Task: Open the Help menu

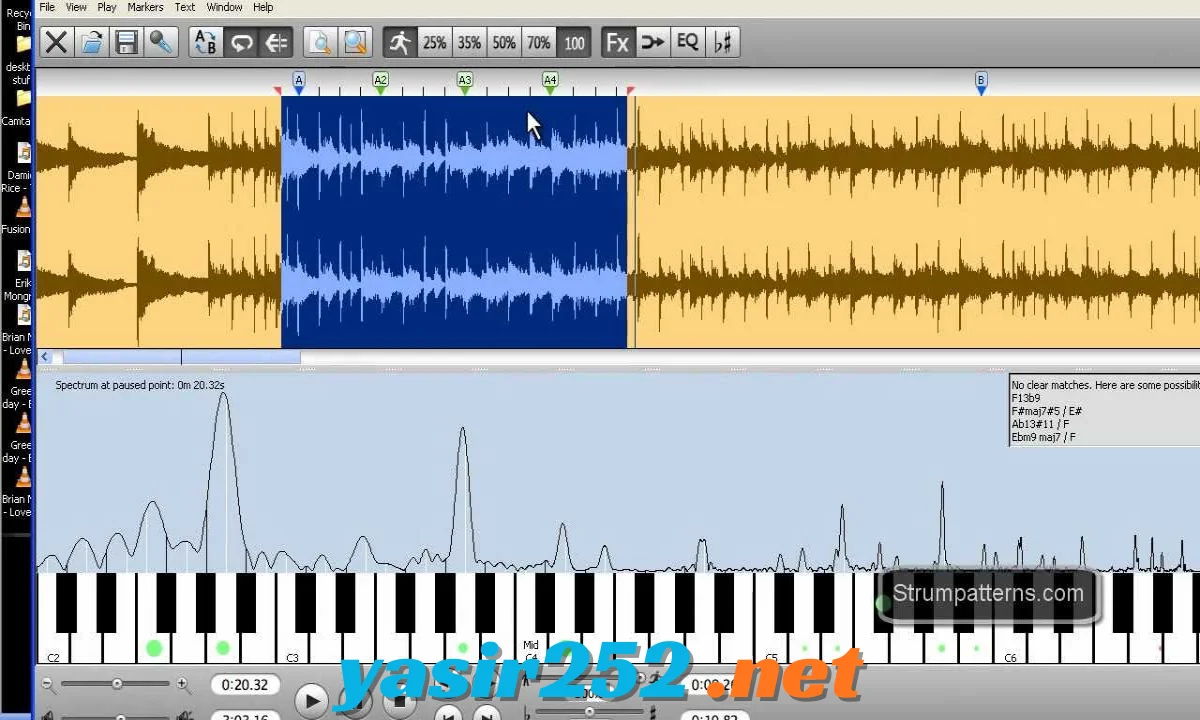Action: tap(263, 7)
